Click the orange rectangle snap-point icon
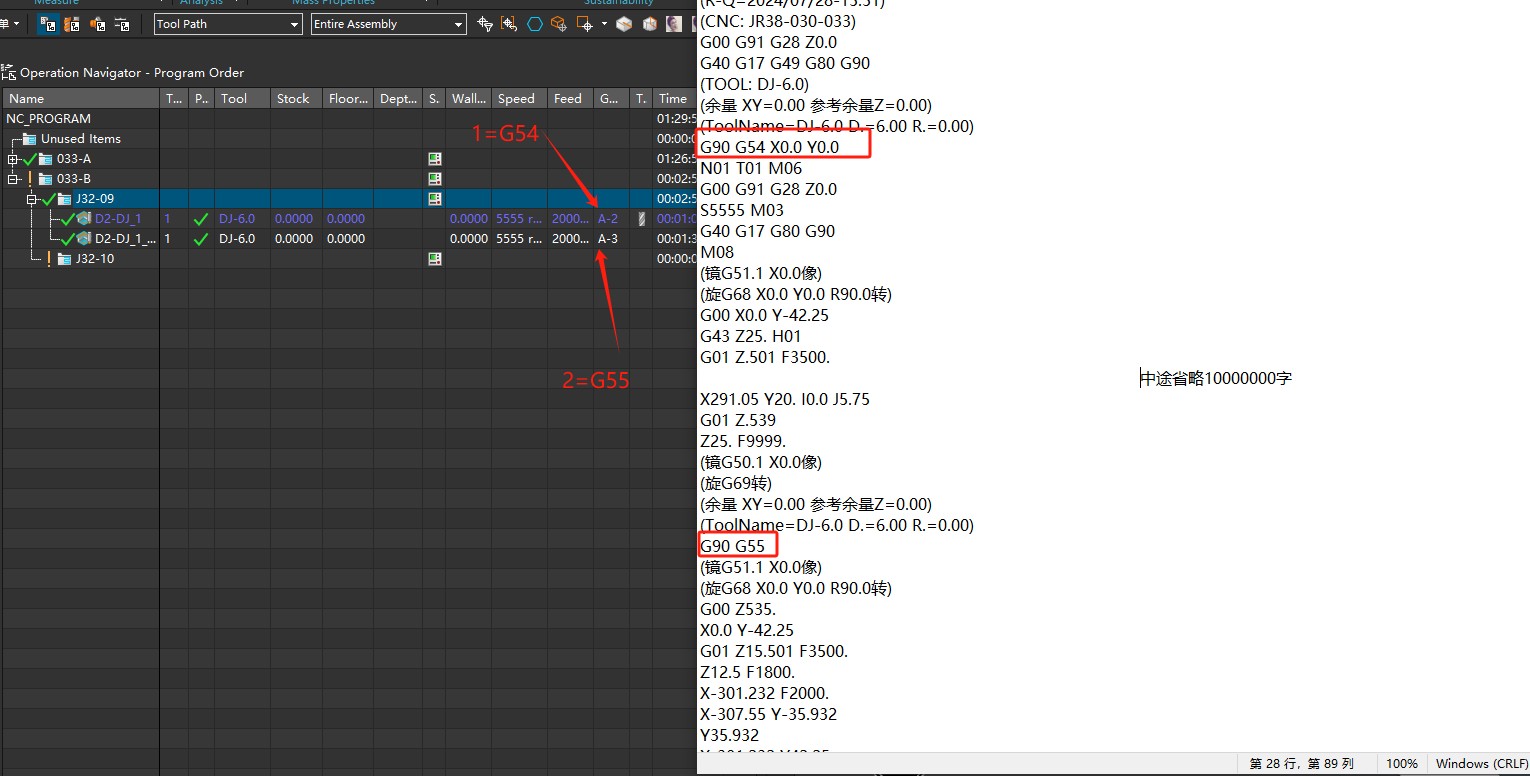 click(585, 24)
